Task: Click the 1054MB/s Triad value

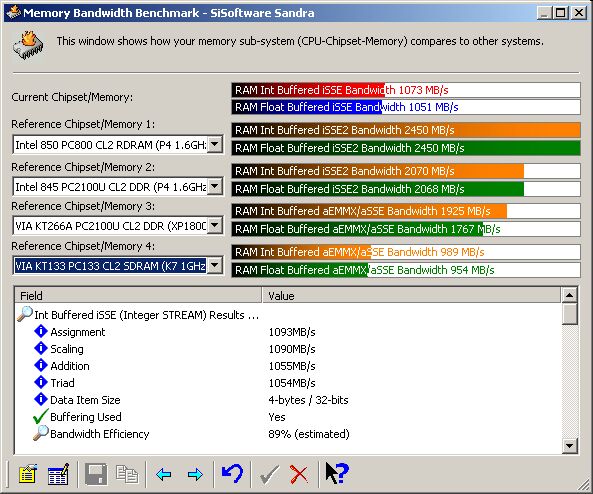Action: [x=292, y=383]
